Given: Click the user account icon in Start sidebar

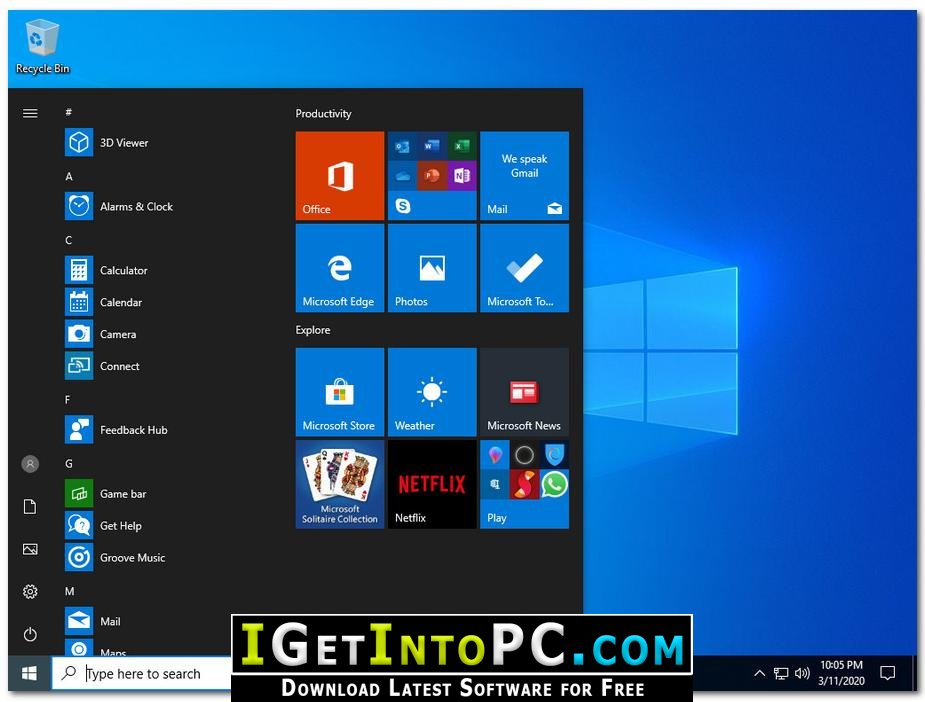Looking at the screenshot, I should pyautogui.click(x=30, y=464).
